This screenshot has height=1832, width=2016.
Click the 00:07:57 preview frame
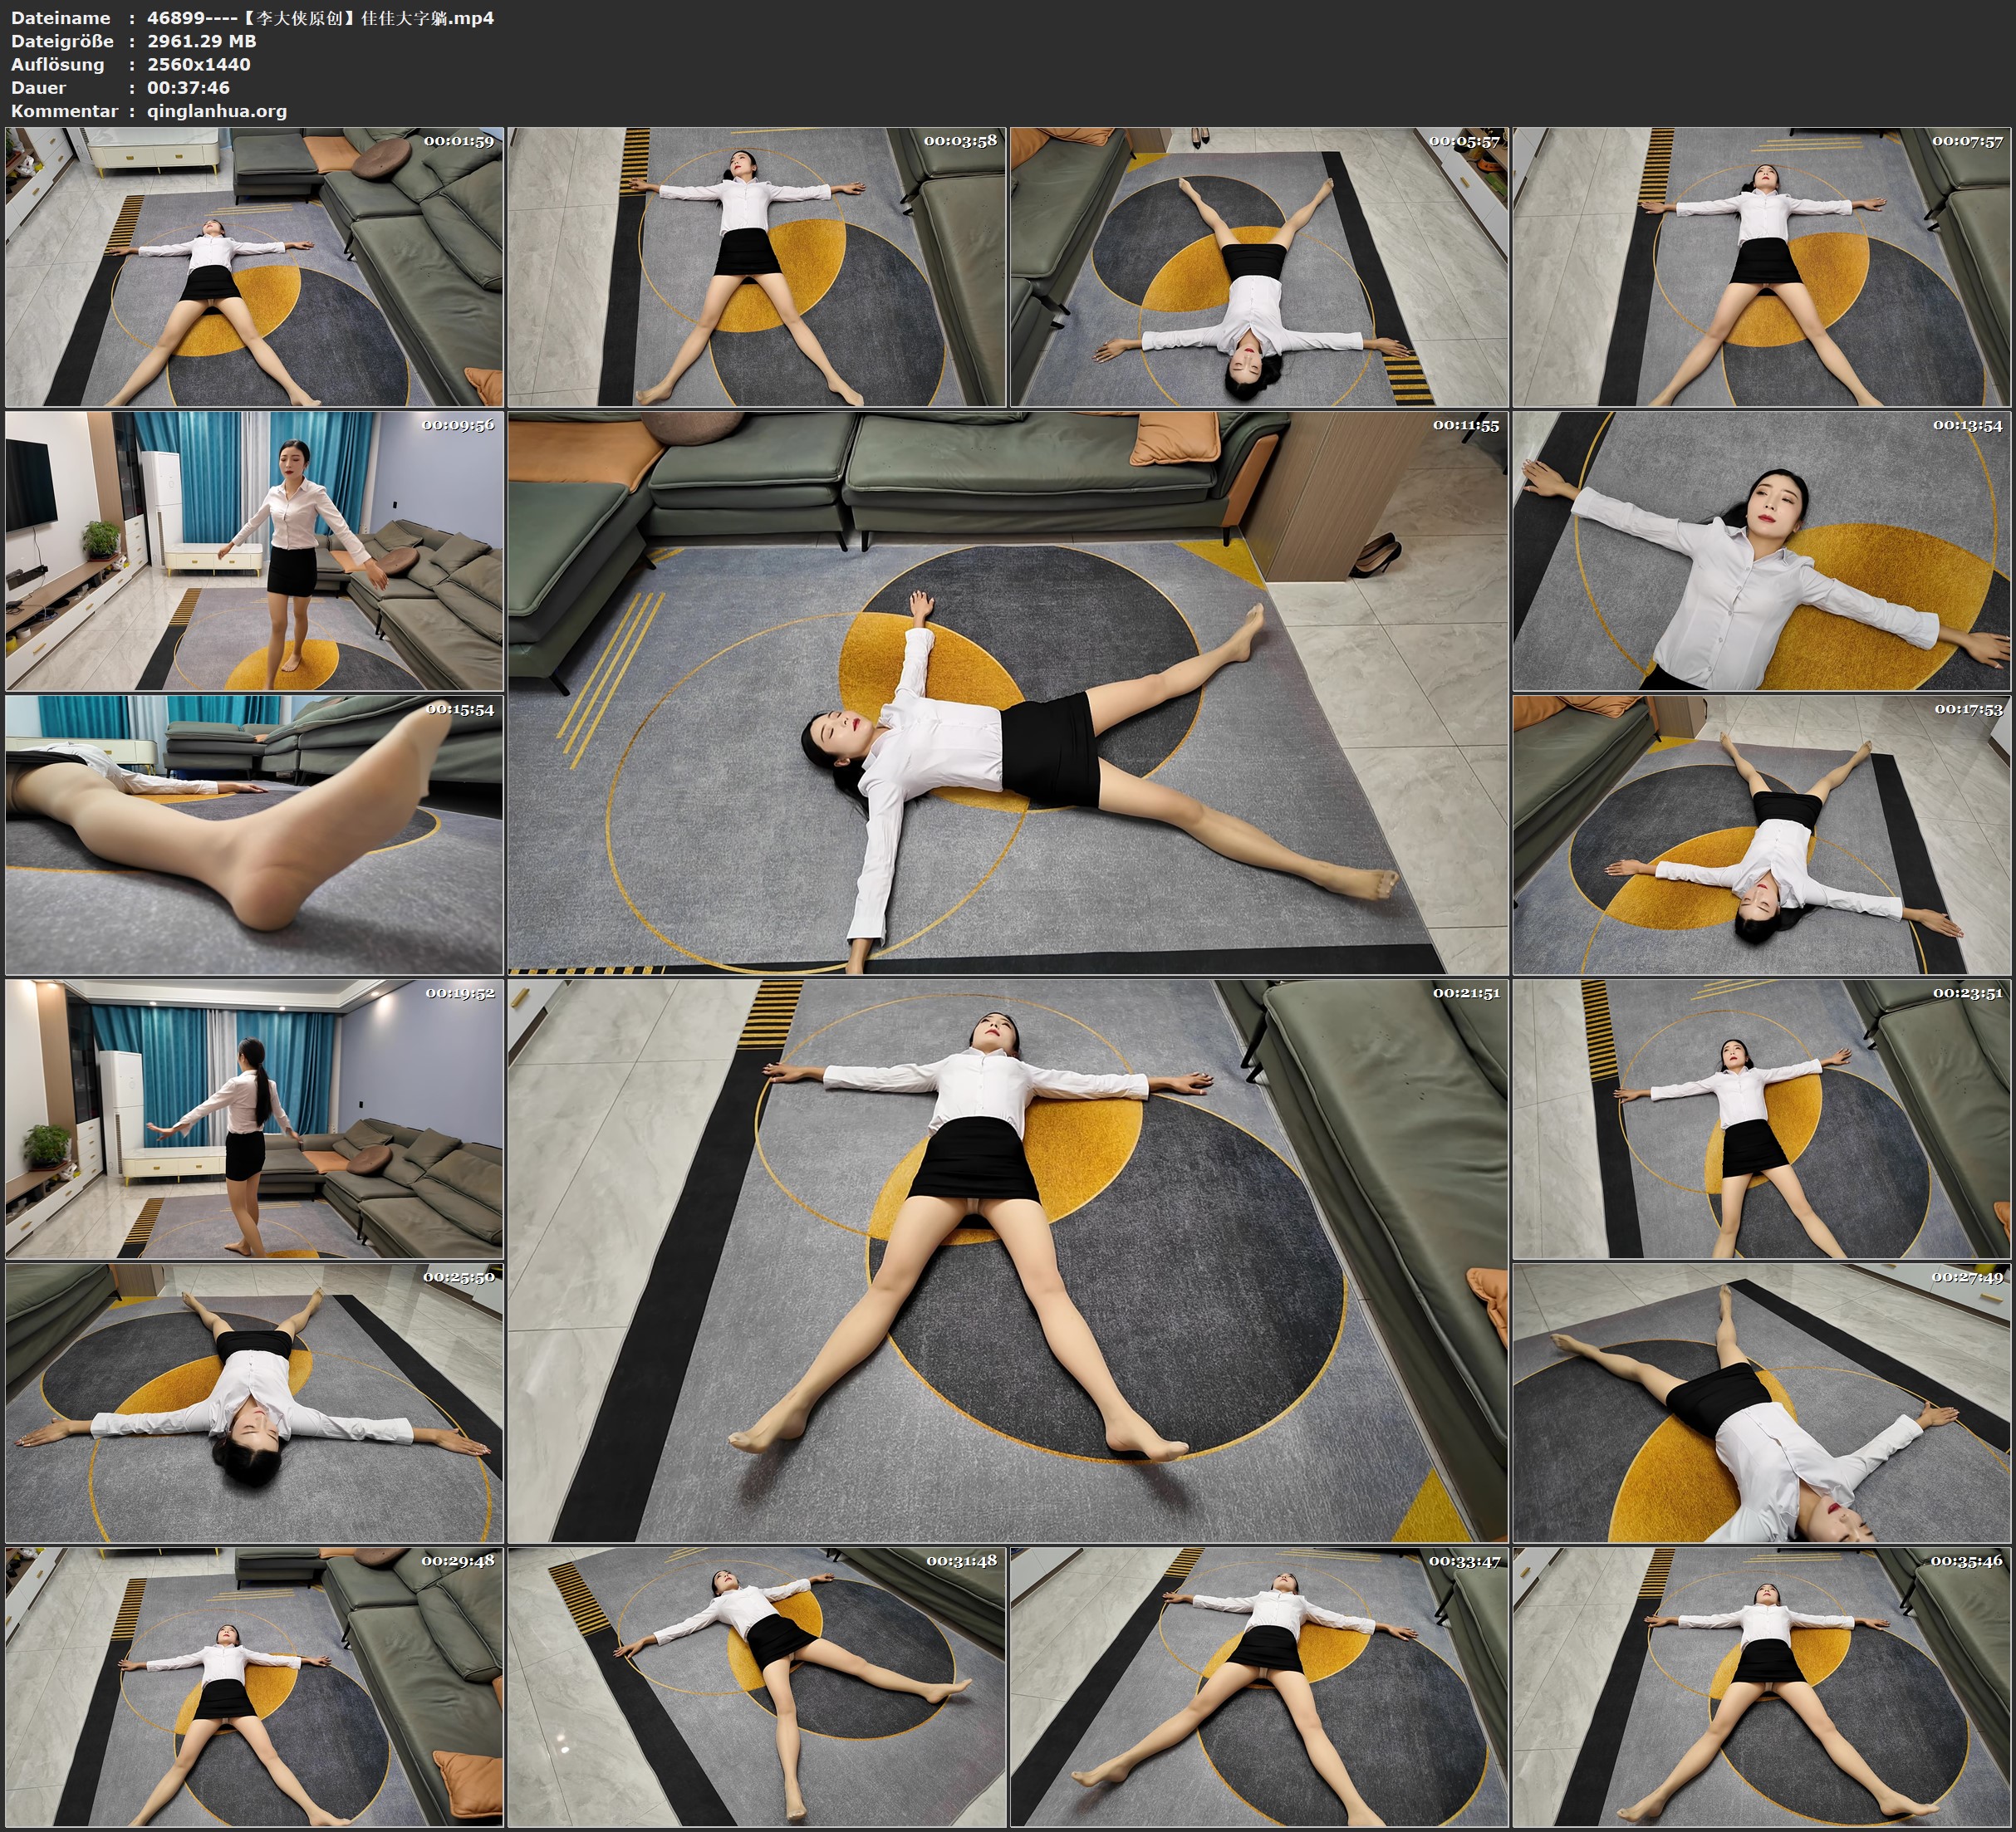[x=1762, y=267]
